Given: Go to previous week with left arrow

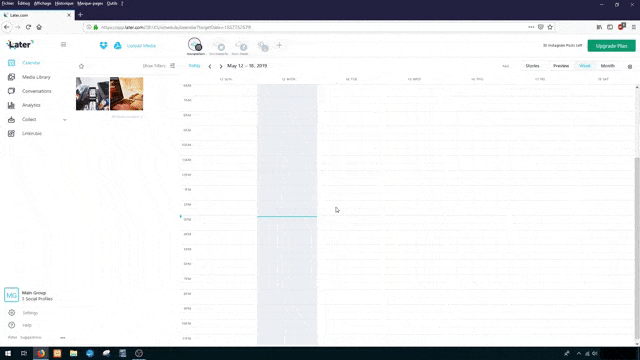Looking at the screenshot, I should click(x=210, y=66).
